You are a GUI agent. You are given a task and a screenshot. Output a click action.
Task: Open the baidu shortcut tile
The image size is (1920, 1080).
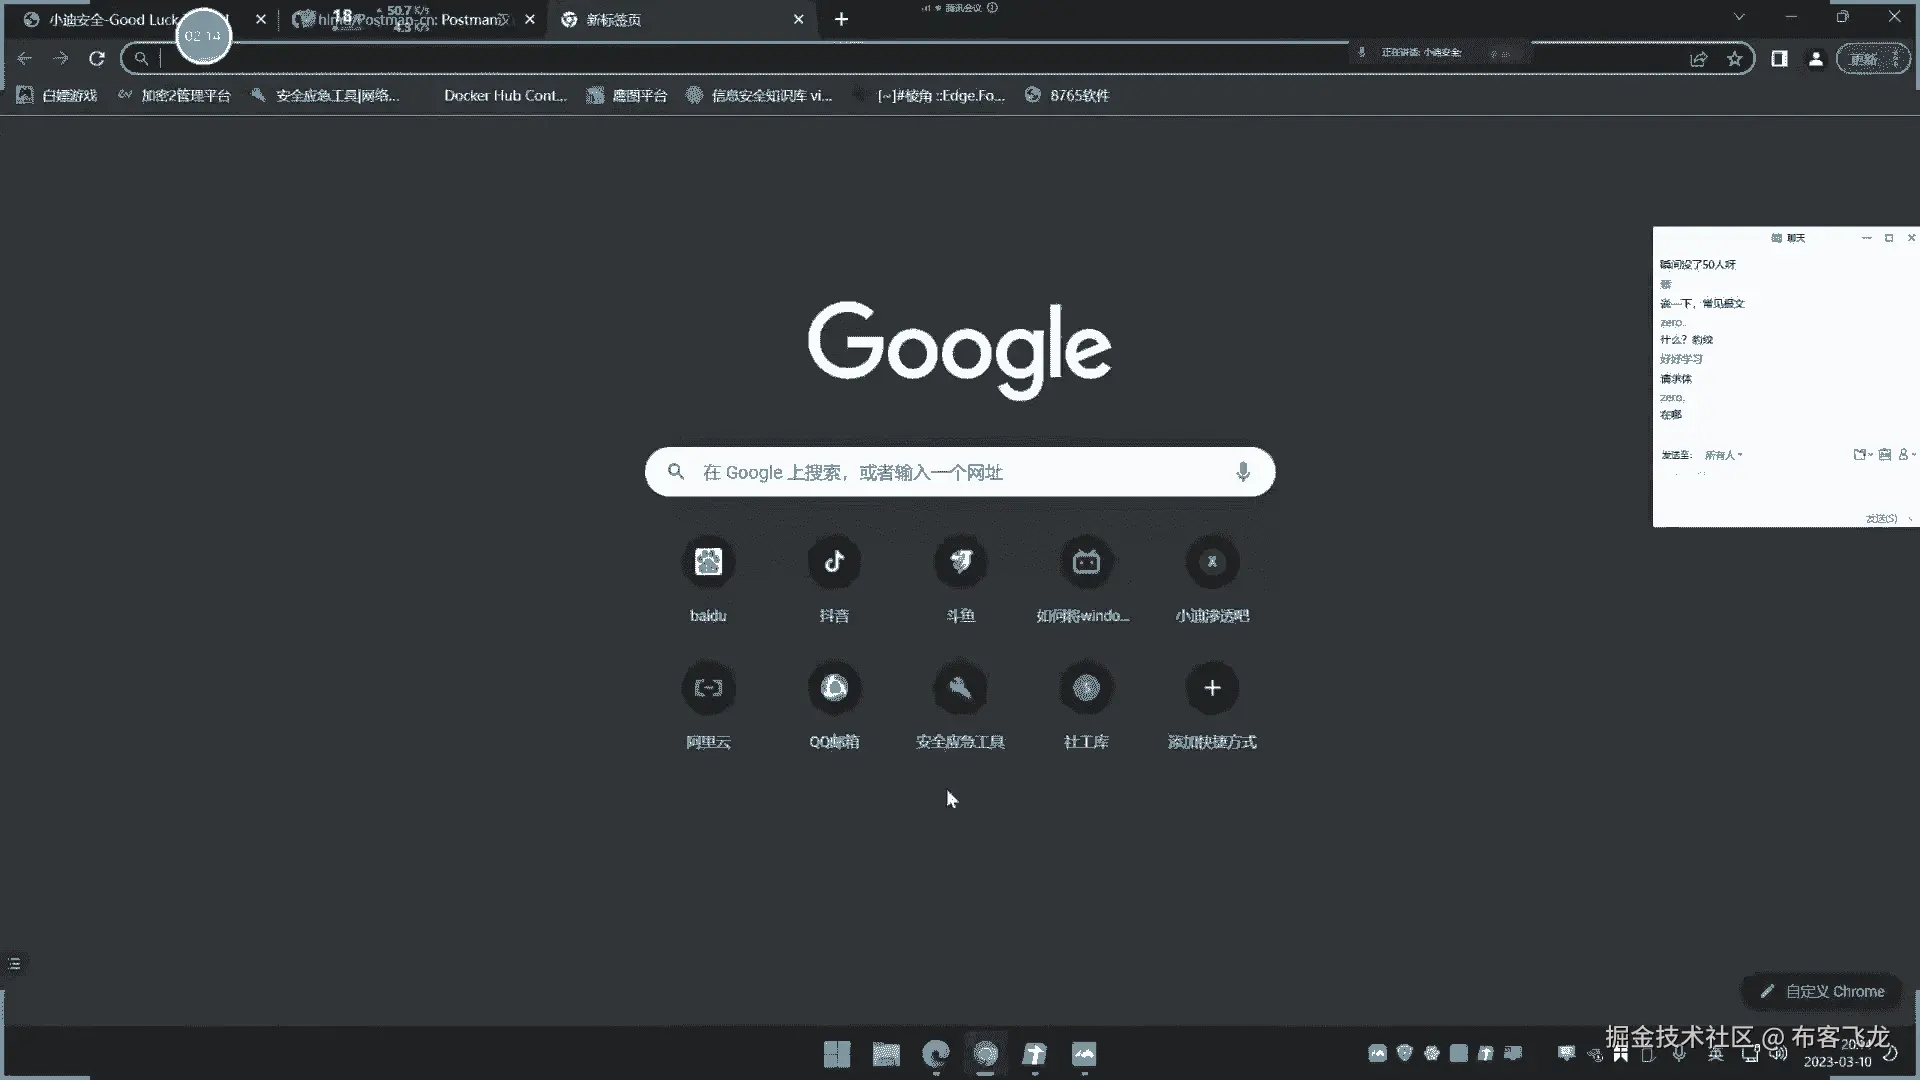coord(708,562)
